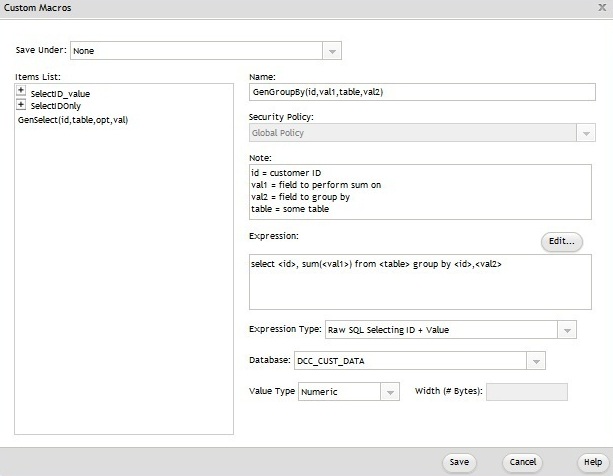The image size is (613, 476).
Task: Expand the SelectIDOnly tree node
Action: tap(21, 104)
